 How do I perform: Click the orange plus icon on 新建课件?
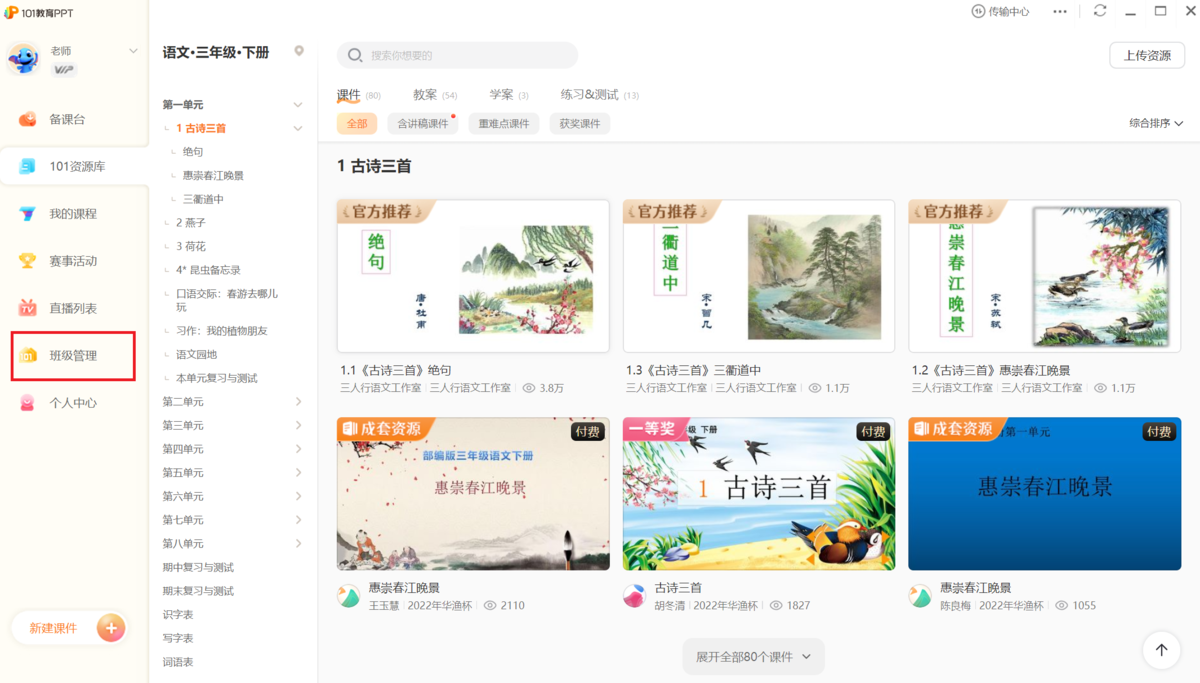(x=111, y=628)
